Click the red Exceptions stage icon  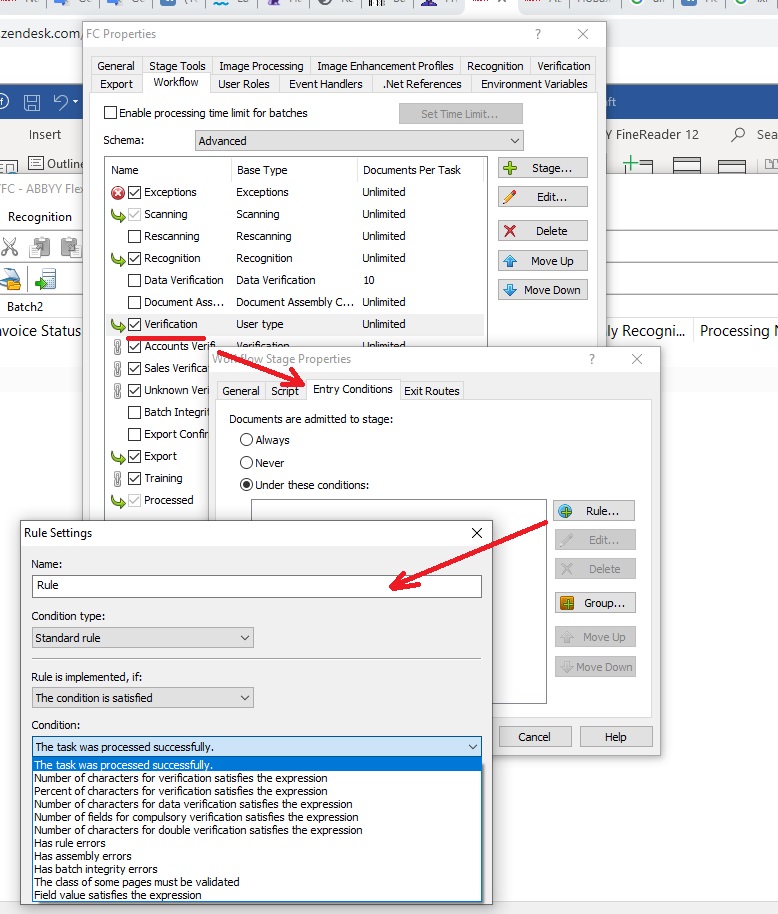click(x=117, y=192)
